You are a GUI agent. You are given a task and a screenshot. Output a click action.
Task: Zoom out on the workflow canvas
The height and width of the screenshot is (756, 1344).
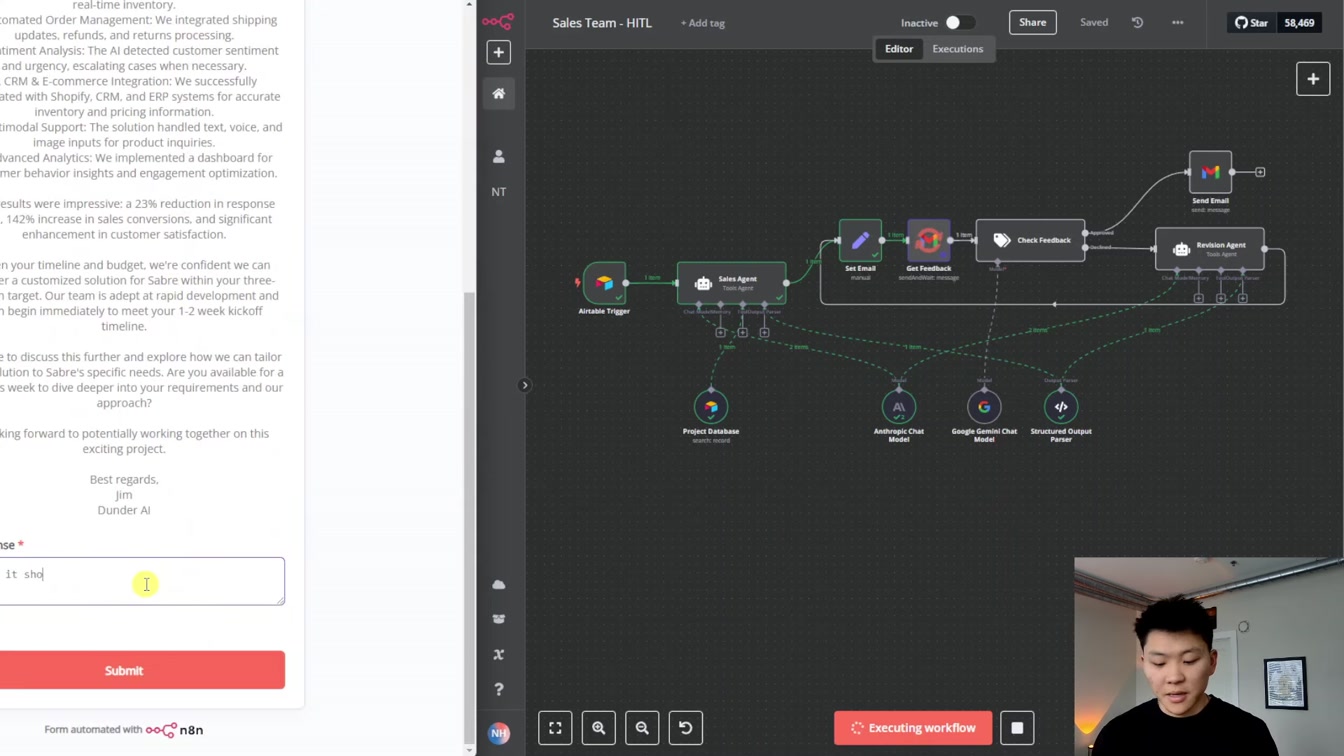(x=642, y=728)
